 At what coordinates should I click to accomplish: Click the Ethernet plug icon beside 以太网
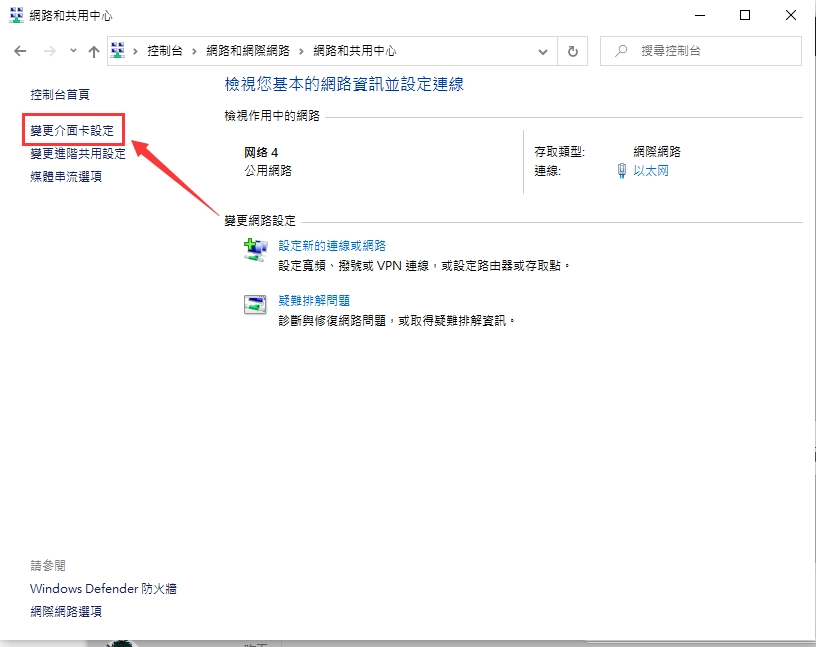tap(622, 171)
